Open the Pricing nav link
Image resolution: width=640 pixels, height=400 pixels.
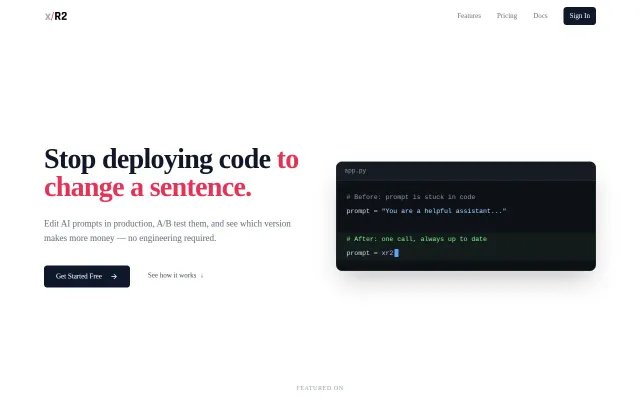click(x=507, y=16)
